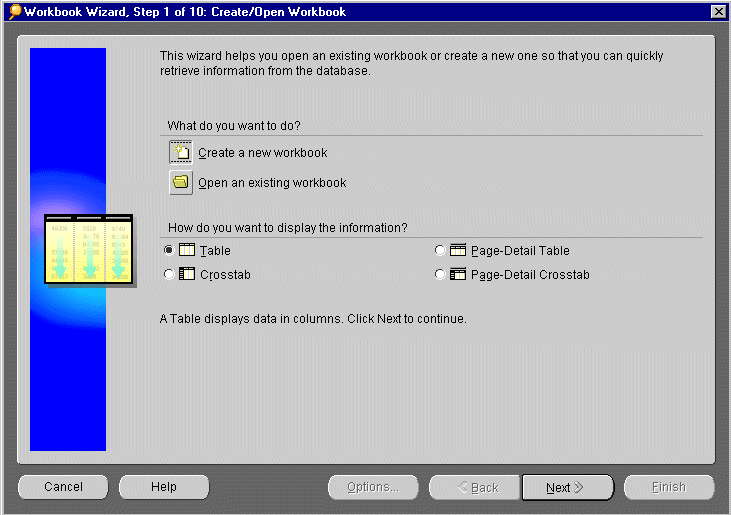Enable the Page-Detail Table radio option
731x515 pixels.
(440, 250)
